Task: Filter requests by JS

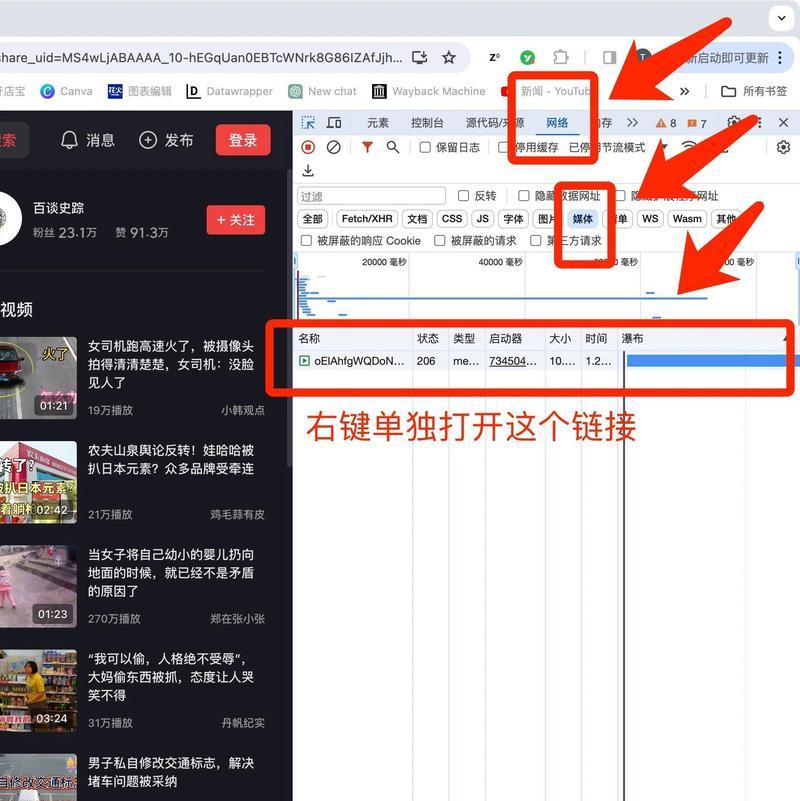Action: click(x=482, y=219)
